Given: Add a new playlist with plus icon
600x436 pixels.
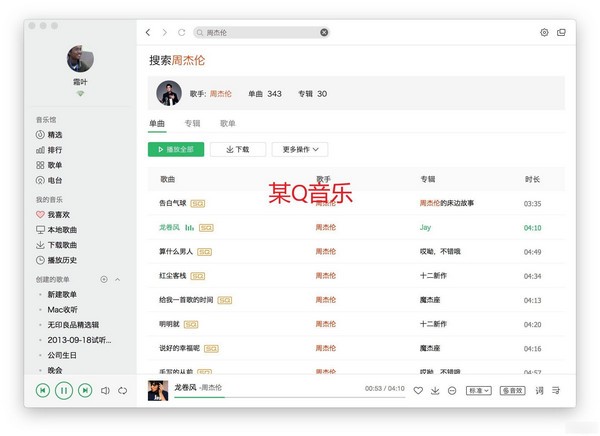Looking at the screenshot, I should 104,279.
